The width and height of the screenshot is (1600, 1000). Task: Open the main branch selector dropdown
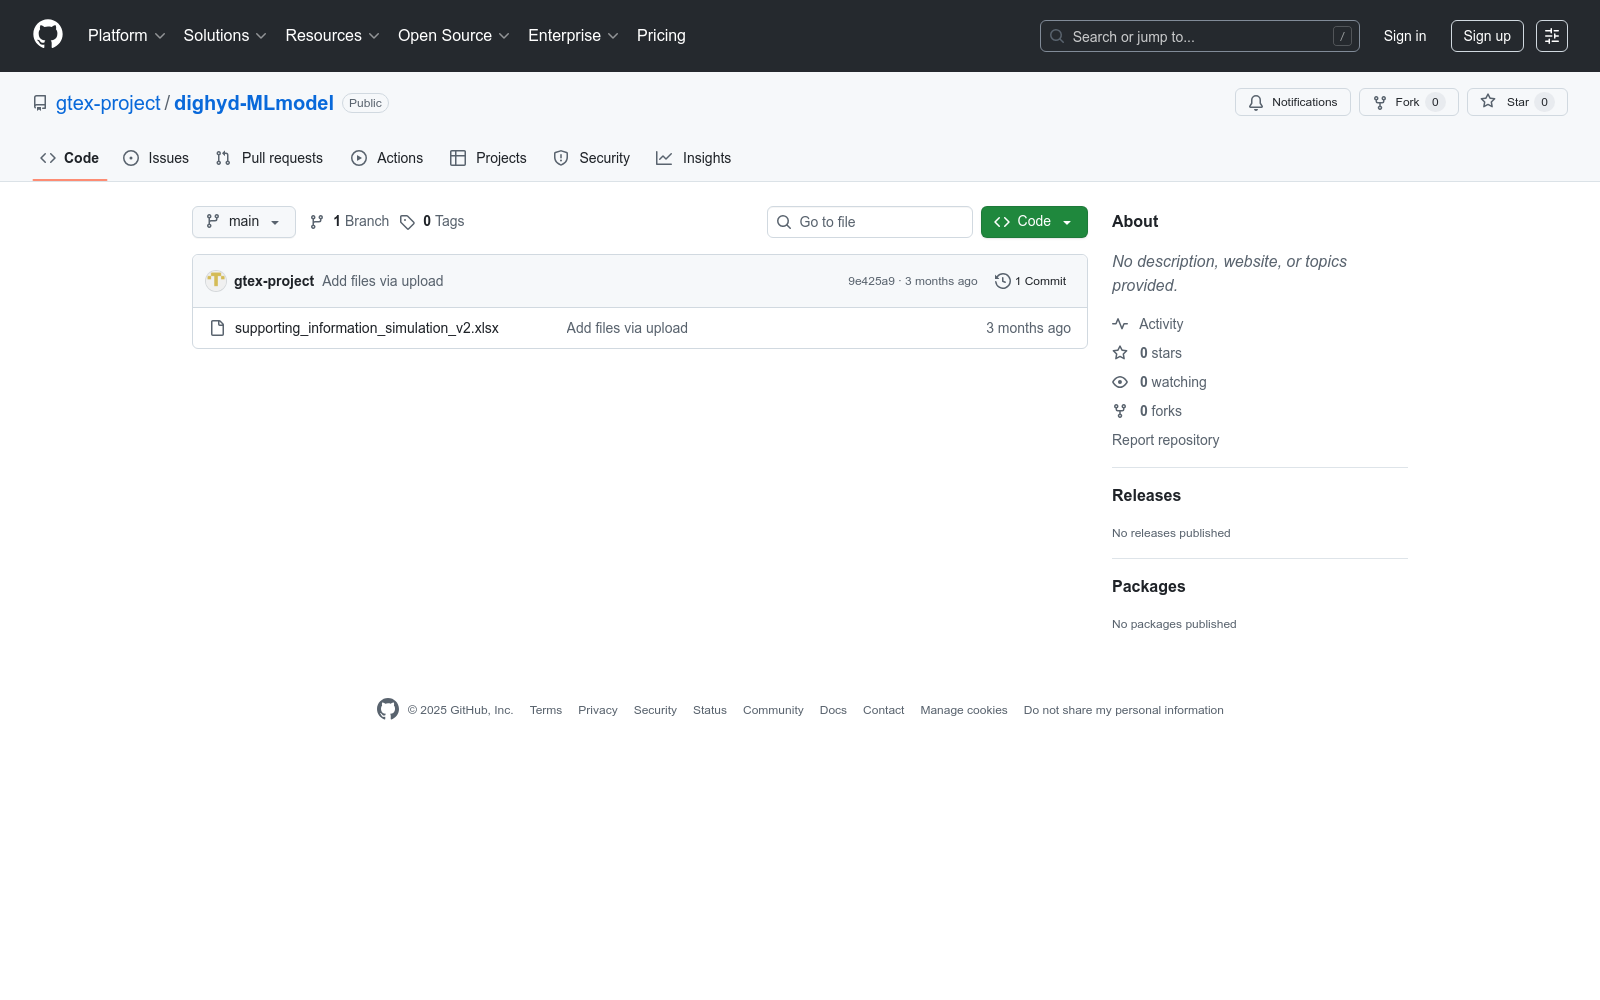pyautogui.click(x=244, y=222)
